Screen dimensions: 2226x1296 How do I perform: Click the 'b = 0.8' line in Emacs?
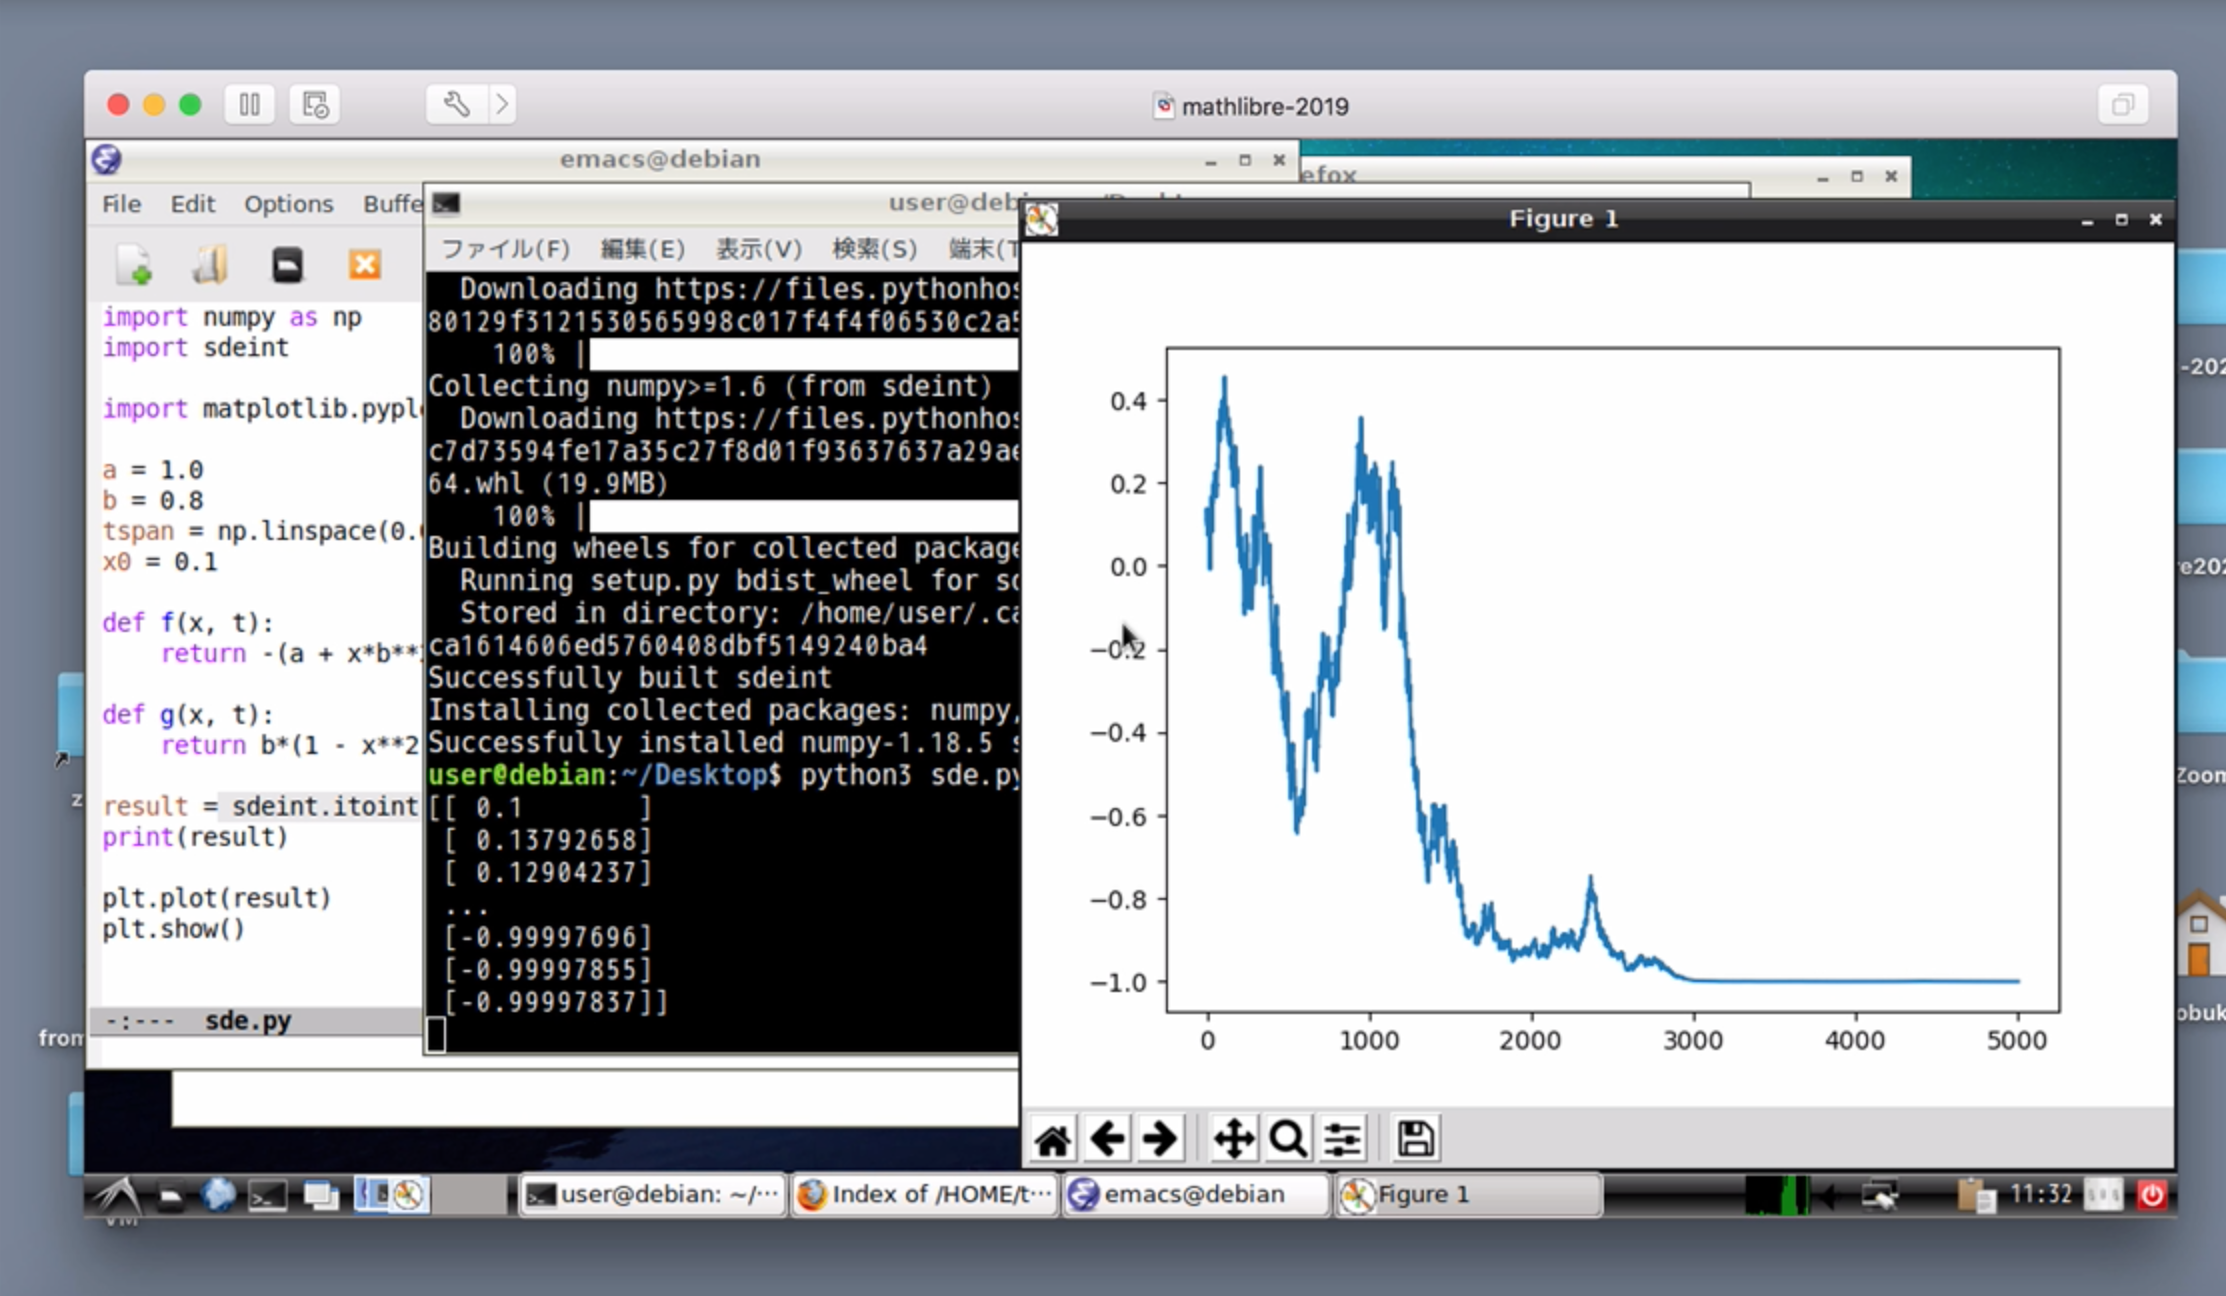coord(152,500)
